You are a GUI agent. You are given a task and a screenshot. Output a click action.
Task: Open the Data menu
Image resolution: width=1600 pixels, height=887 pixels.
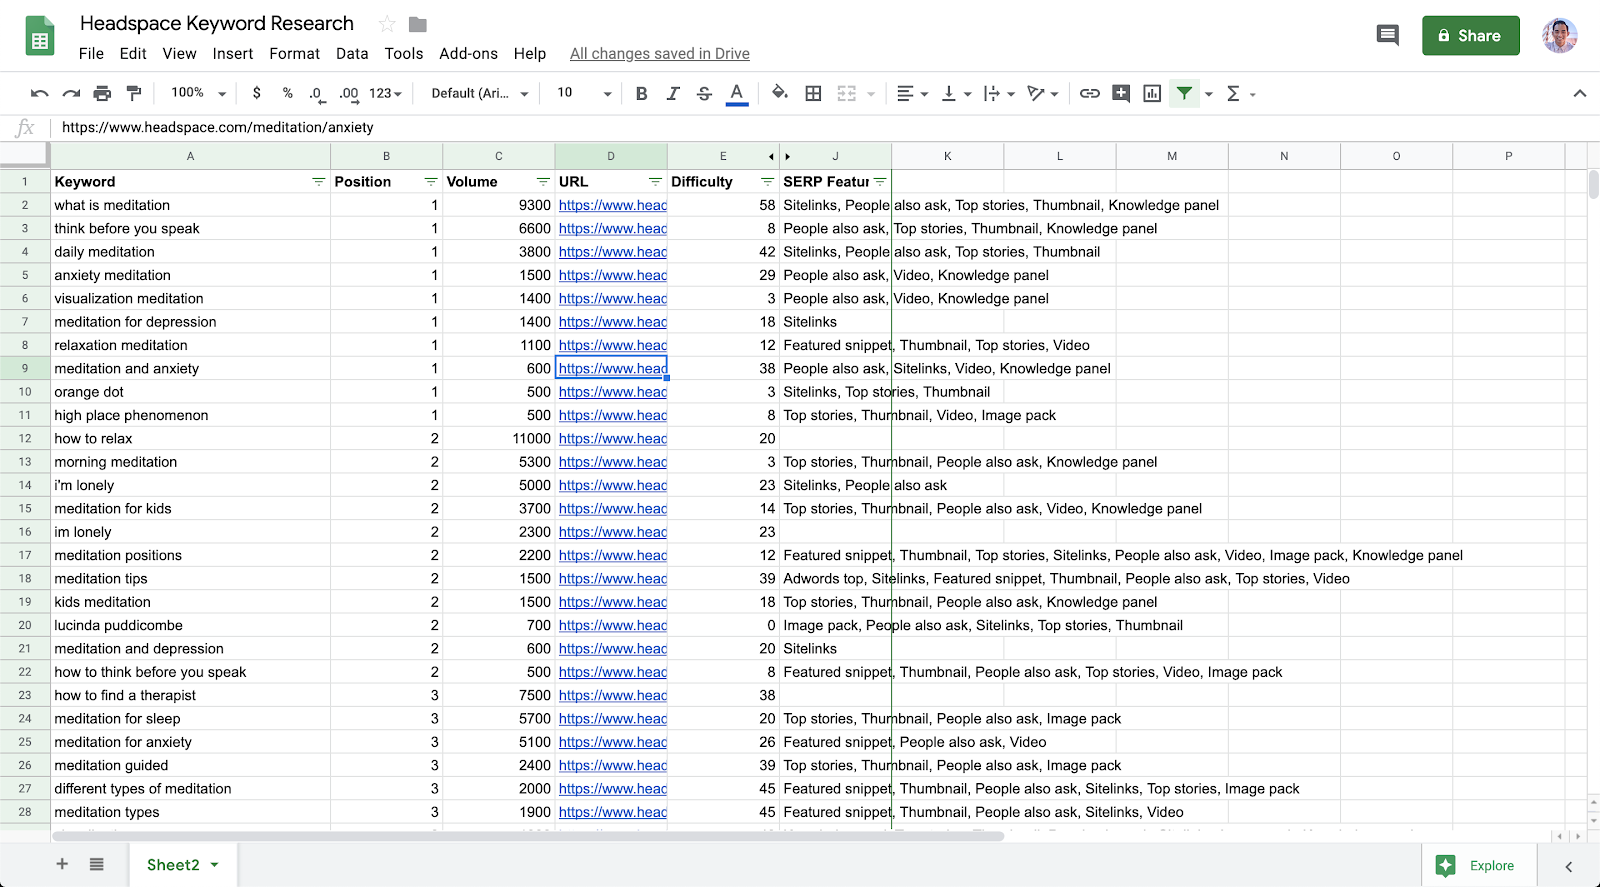click(352, 54)
